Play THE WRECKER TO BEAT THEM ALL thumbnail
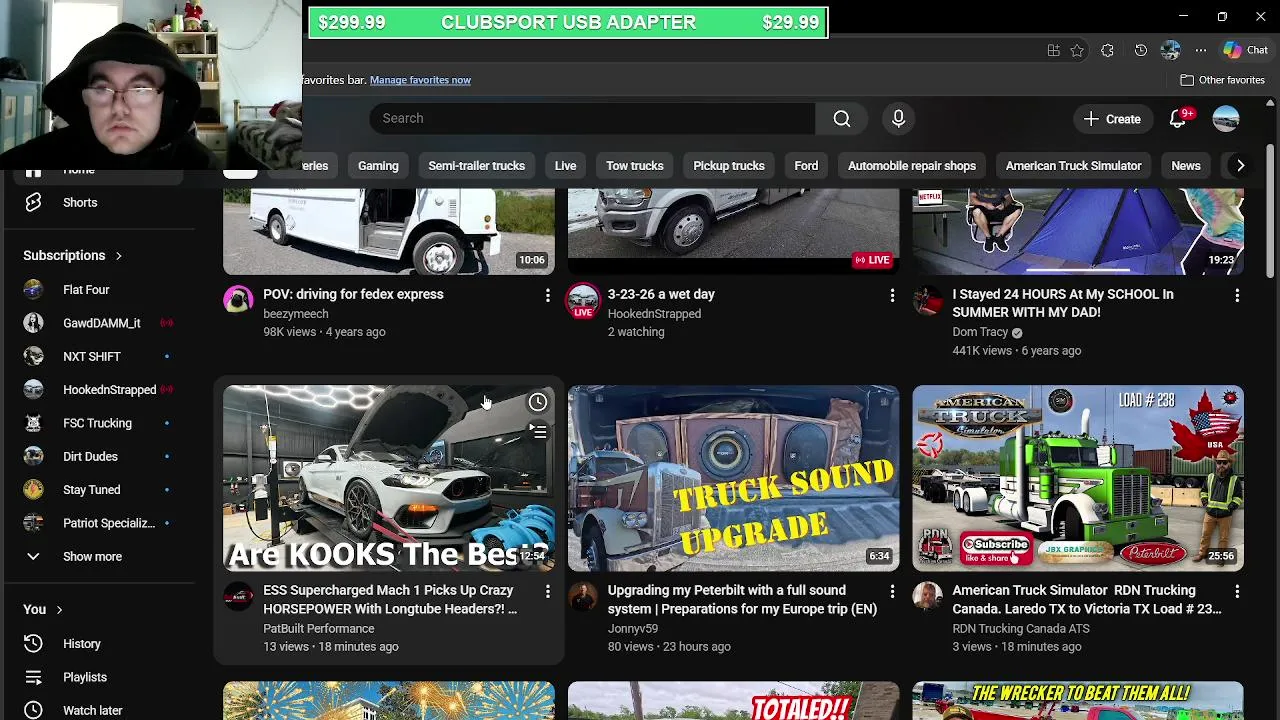This screenshot has height=720, width=1280. 1078,701
